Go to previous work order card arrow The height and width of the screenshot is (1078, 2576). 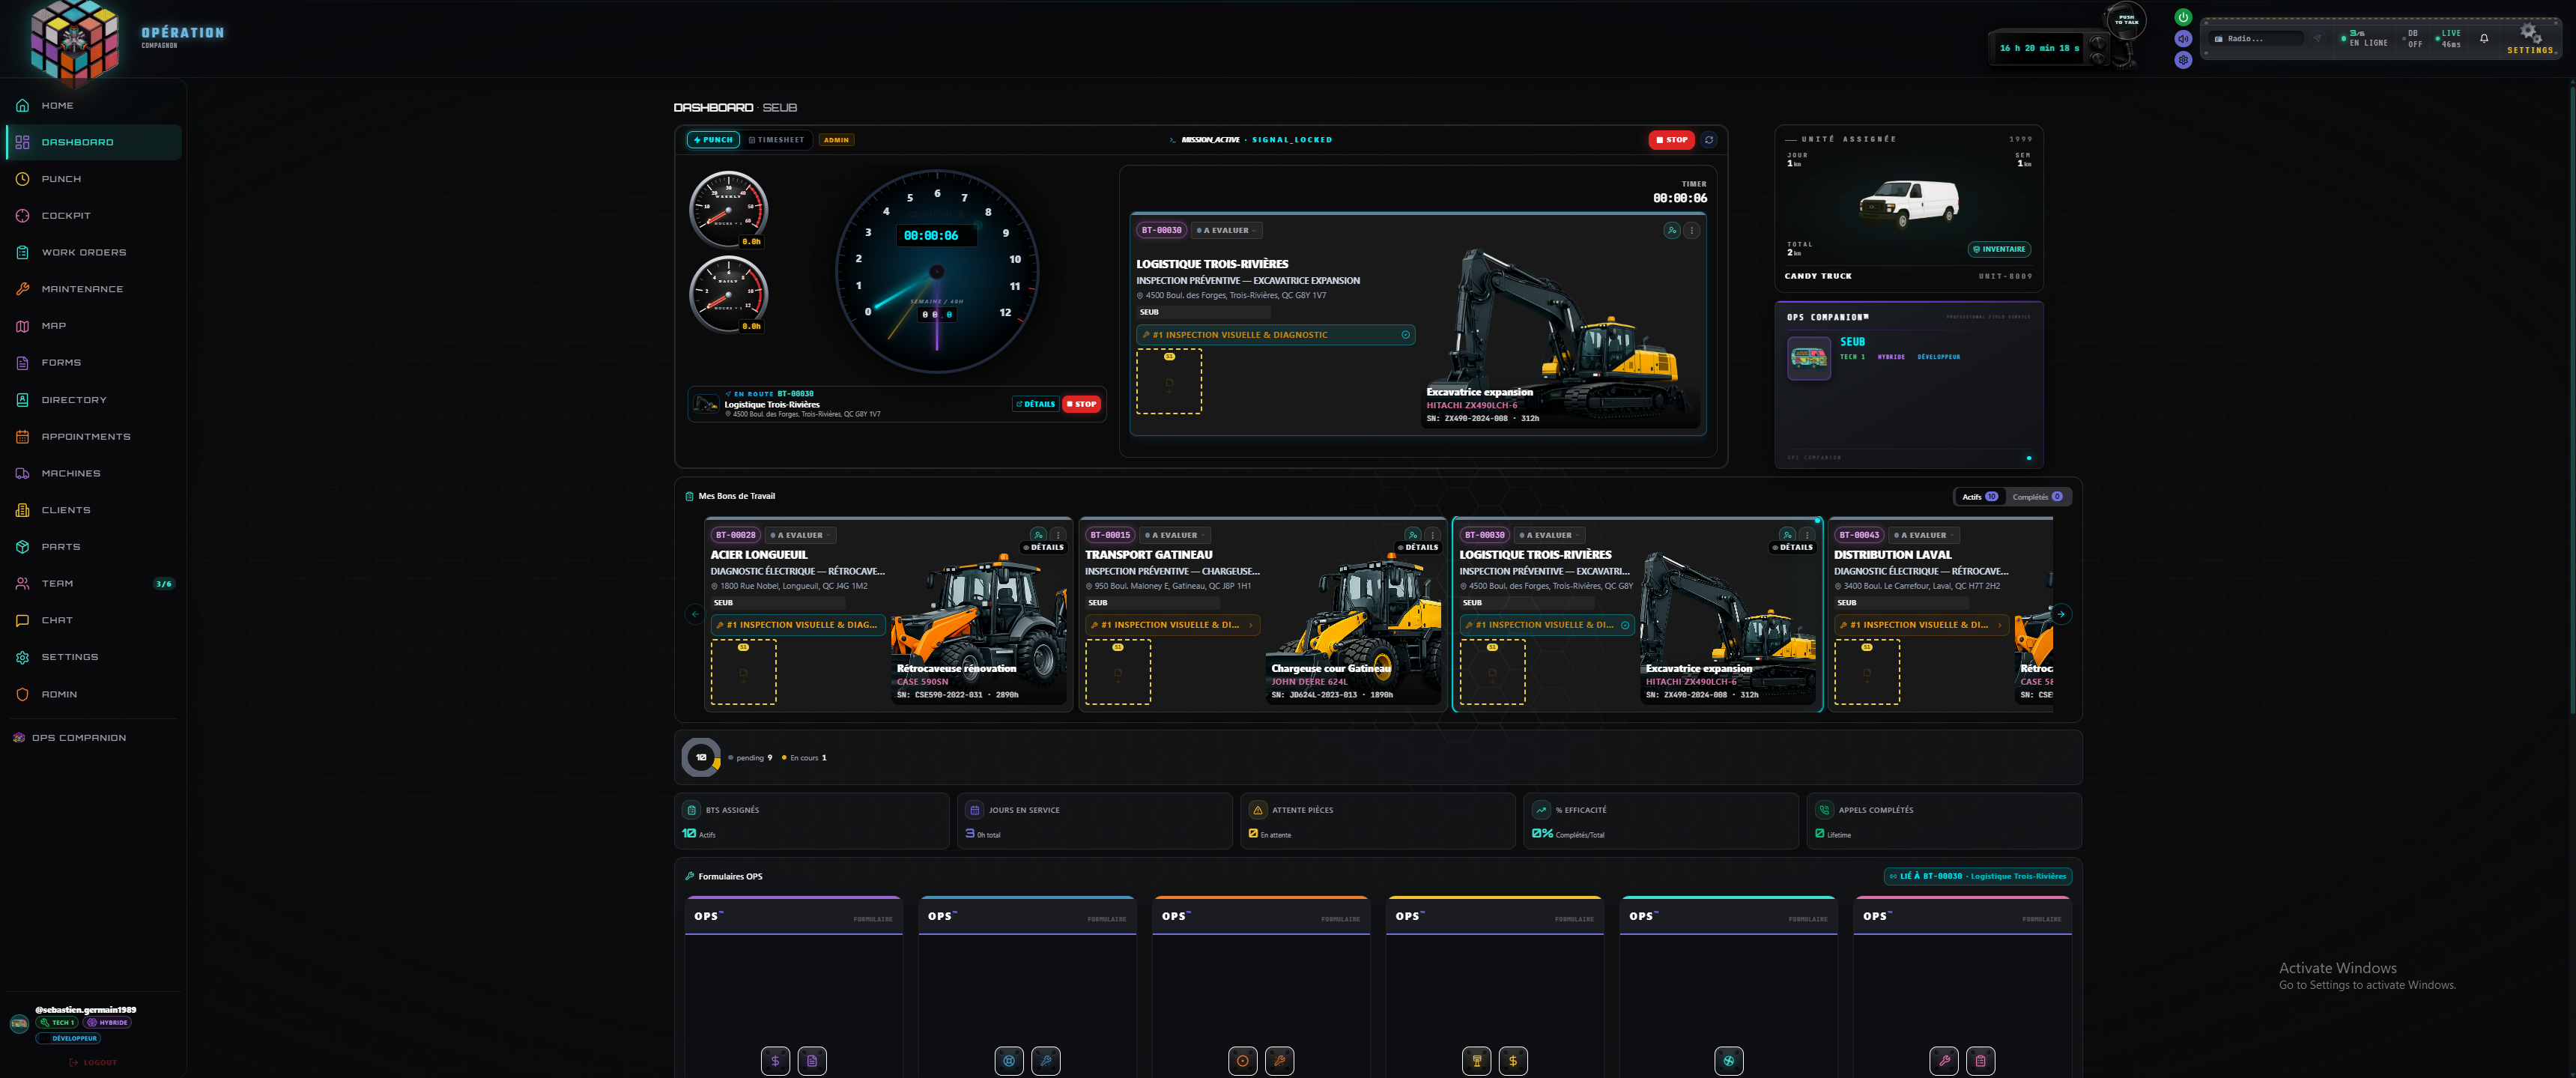[x=695, y=614]
